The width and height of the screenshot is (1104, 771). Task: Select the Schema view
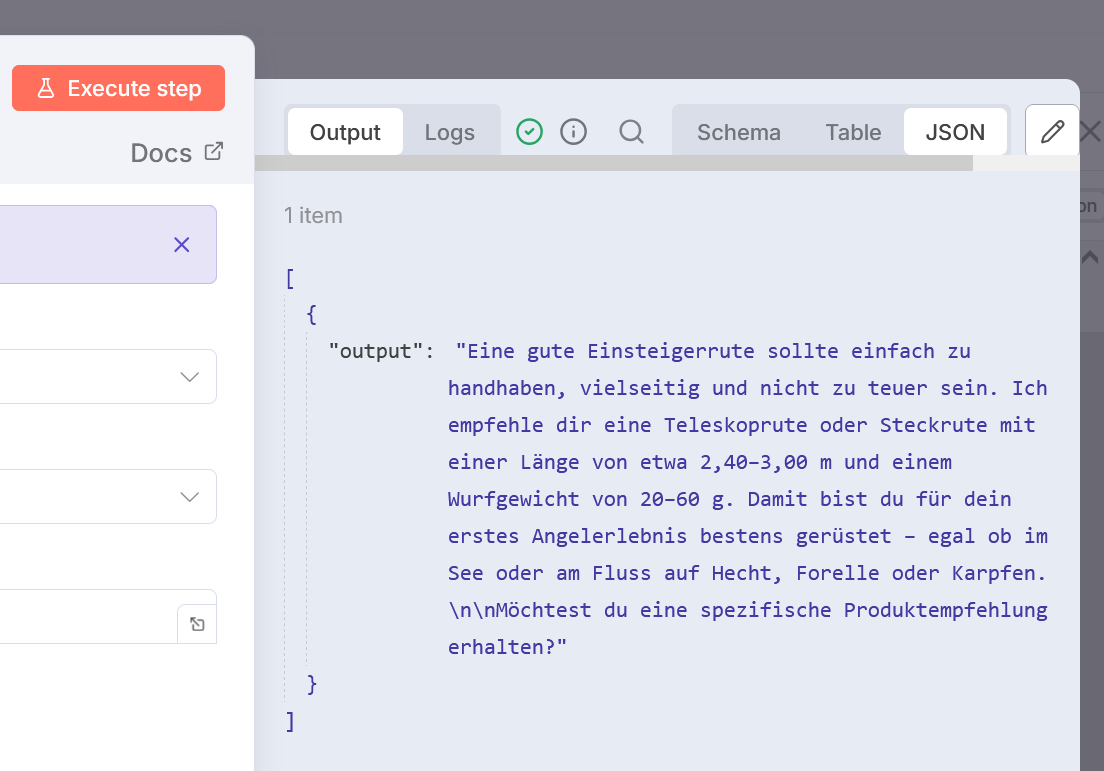[x=738, y=131]
